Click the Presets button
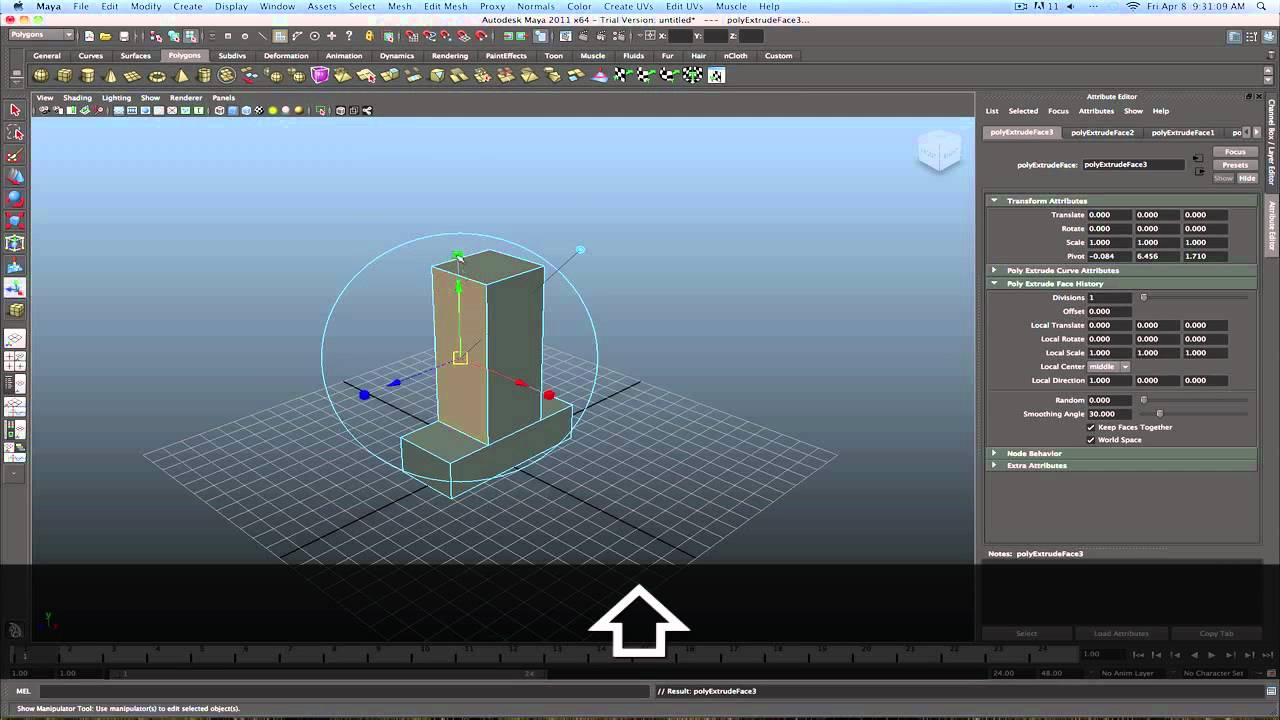 1235,165
